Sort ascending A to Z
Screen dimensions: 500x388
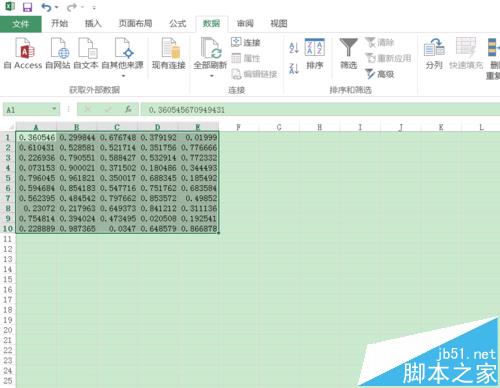pyautogui.click(x=294, y=48)
